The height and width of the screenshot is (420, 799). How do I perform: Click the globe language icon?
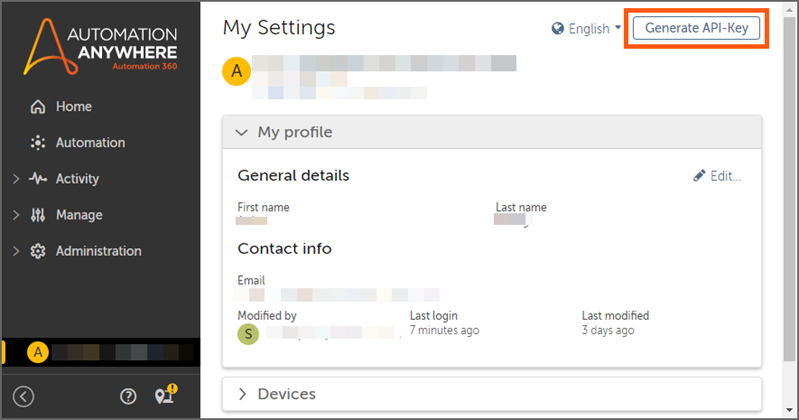click(557, 29)
